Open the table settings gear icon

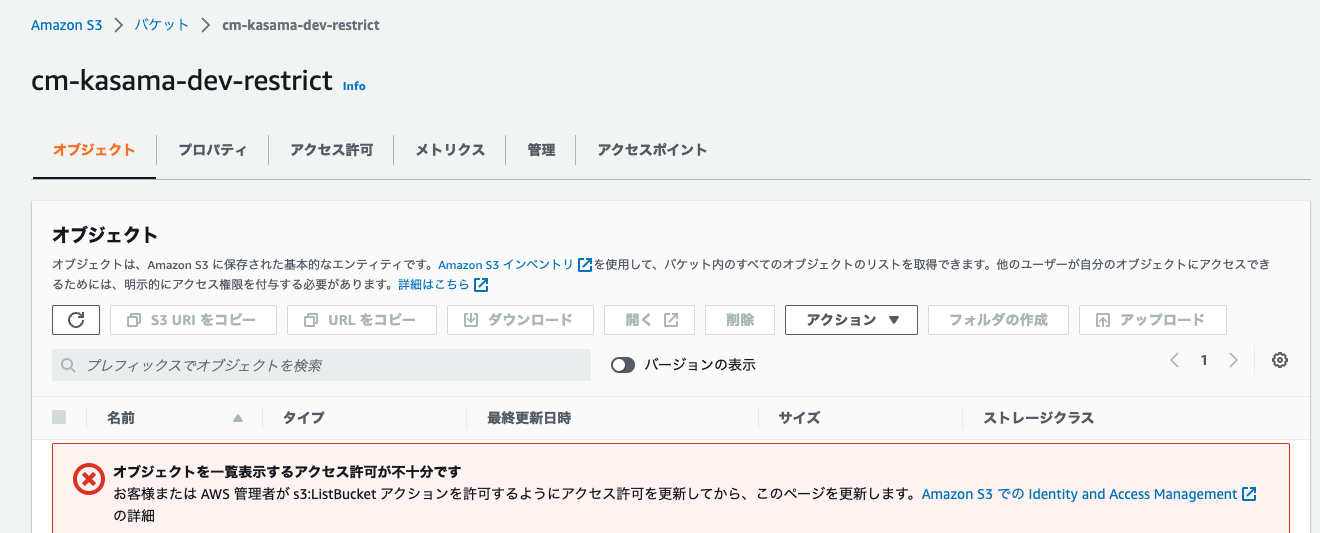pos(1279,360)
